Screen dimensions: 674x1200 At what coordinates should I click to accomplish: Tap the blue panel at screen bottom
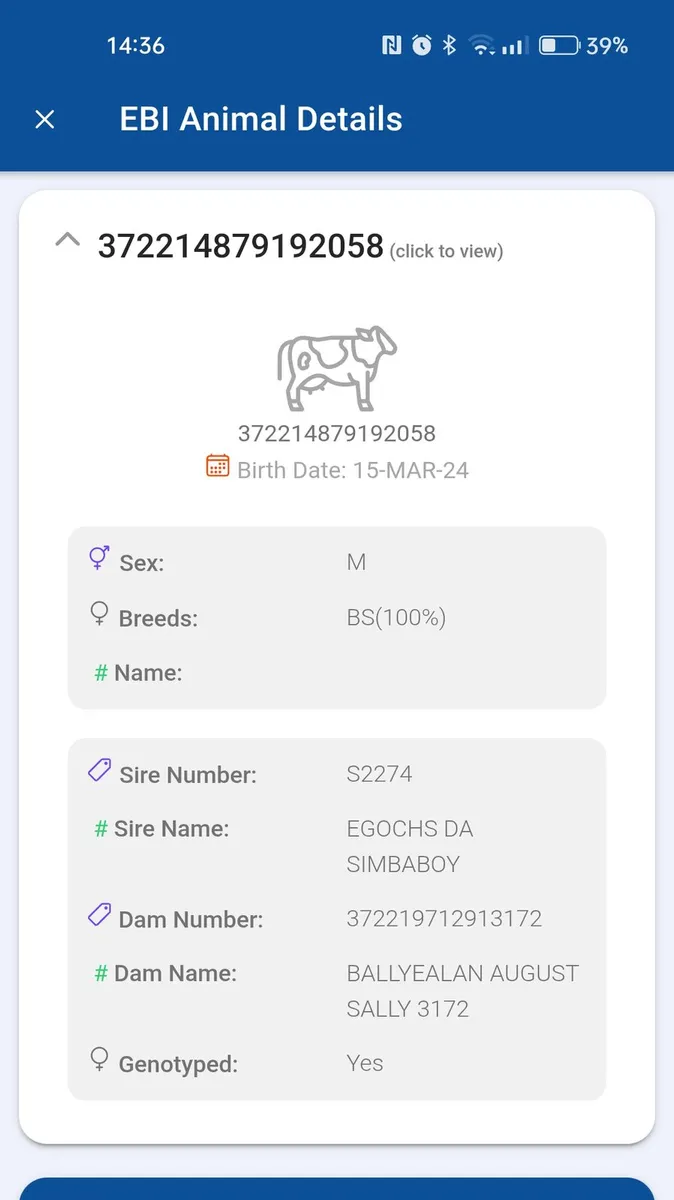pos(337,1188)
